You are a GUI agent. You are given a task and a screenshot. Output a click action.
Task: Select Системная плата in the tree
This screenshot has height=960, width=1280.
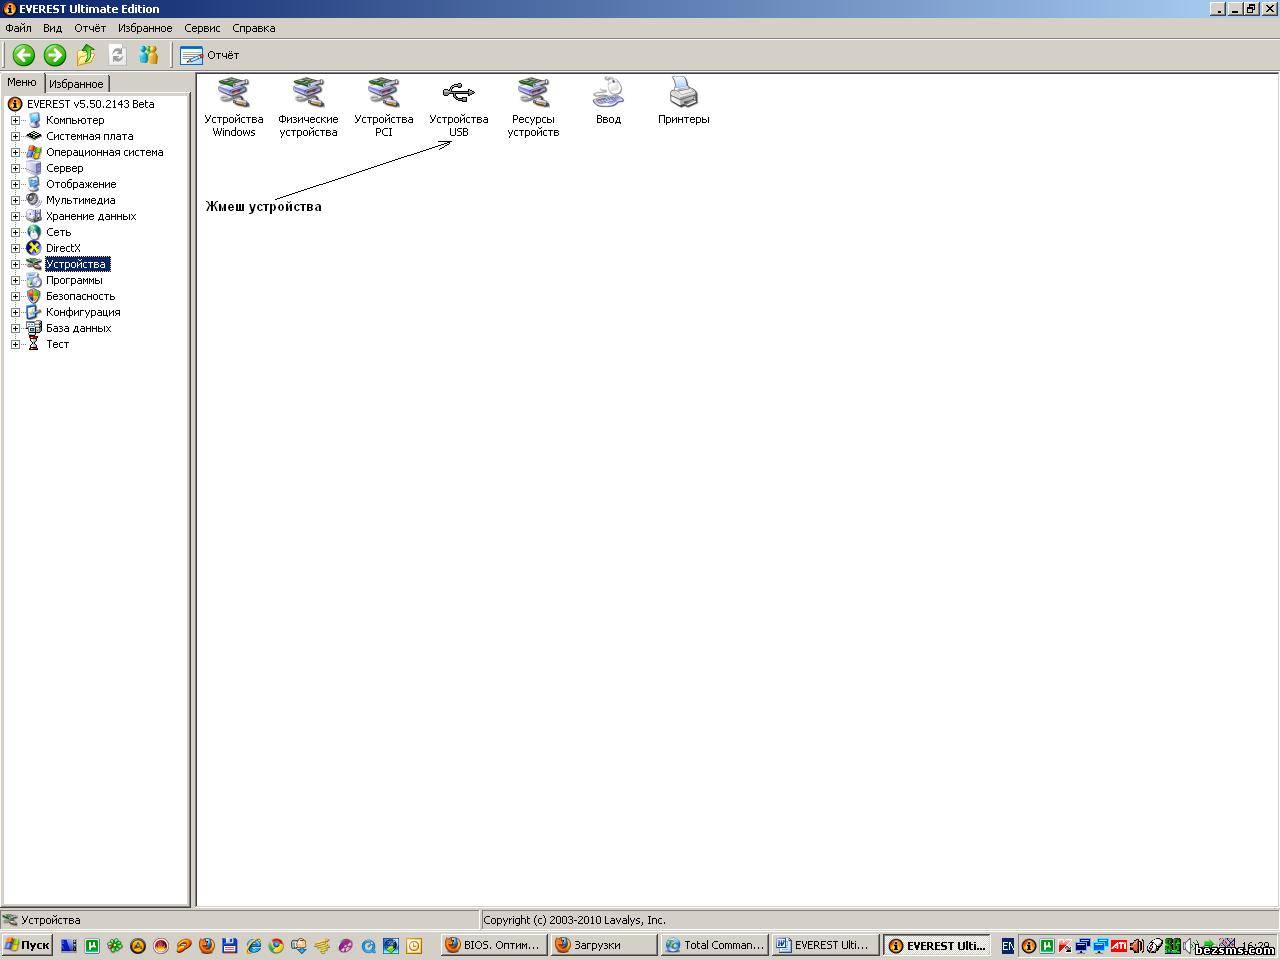(89, 136)
